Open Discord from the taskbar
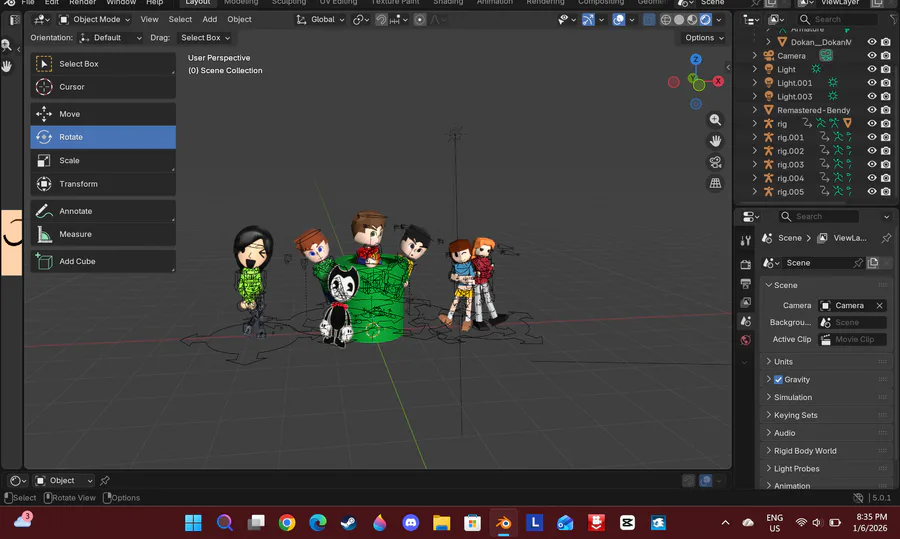The height and width of the screenshot is (539, 900). pos(410,523)
